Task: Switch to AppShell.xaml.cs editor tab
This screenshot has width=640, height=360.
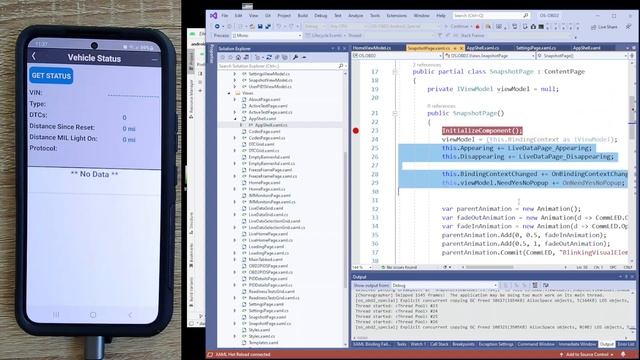Action: click(x=483, y=48)
